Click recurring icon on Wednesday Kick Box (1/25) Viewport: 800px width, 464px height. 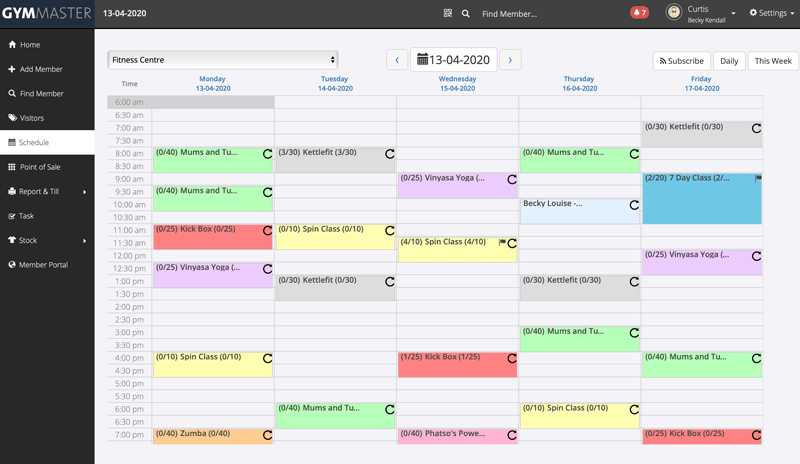511,359
